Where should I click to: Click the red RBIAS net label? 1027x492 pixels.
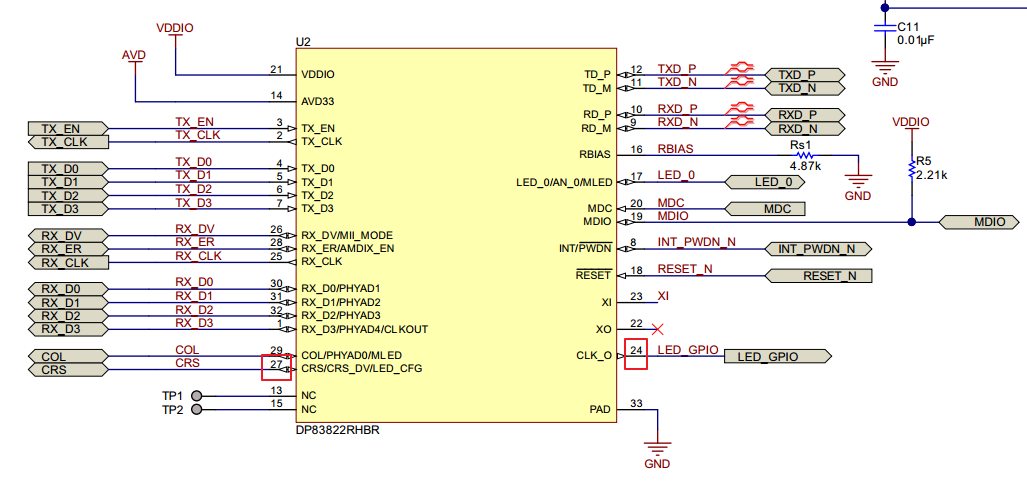[x=675, y=149]
